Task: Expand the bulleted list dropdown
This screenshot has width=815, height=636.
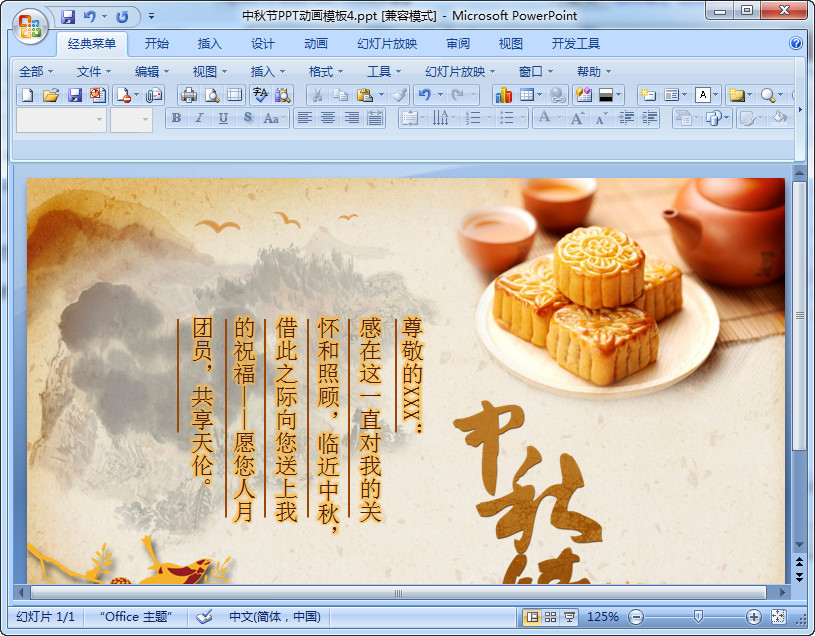Action: [522, 118]
